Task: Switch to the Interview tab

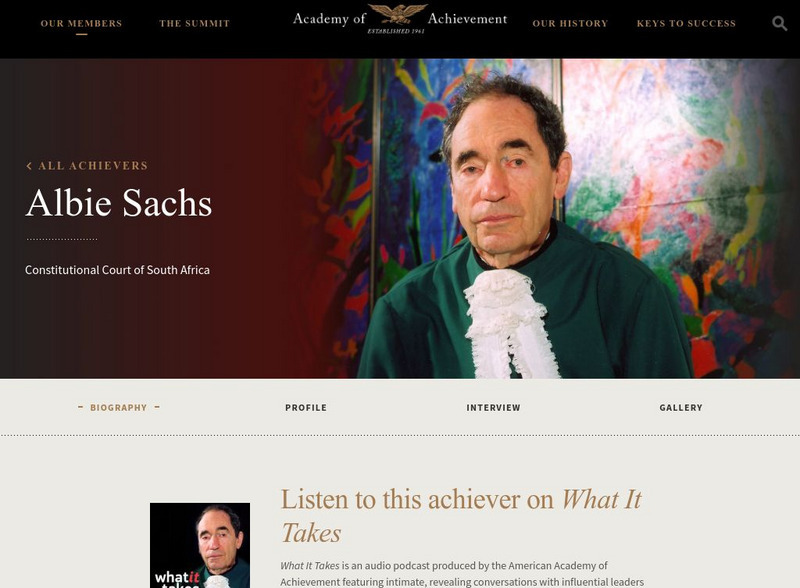Action: pyautogui.click(x=493, y=407)
